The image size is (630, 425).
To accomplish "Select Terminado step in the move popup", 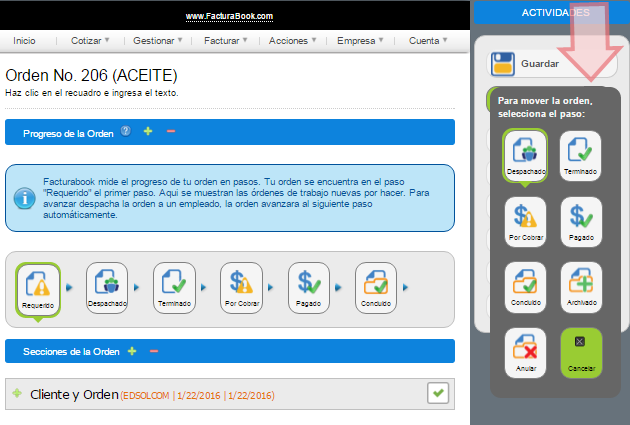I will (581, 156).
